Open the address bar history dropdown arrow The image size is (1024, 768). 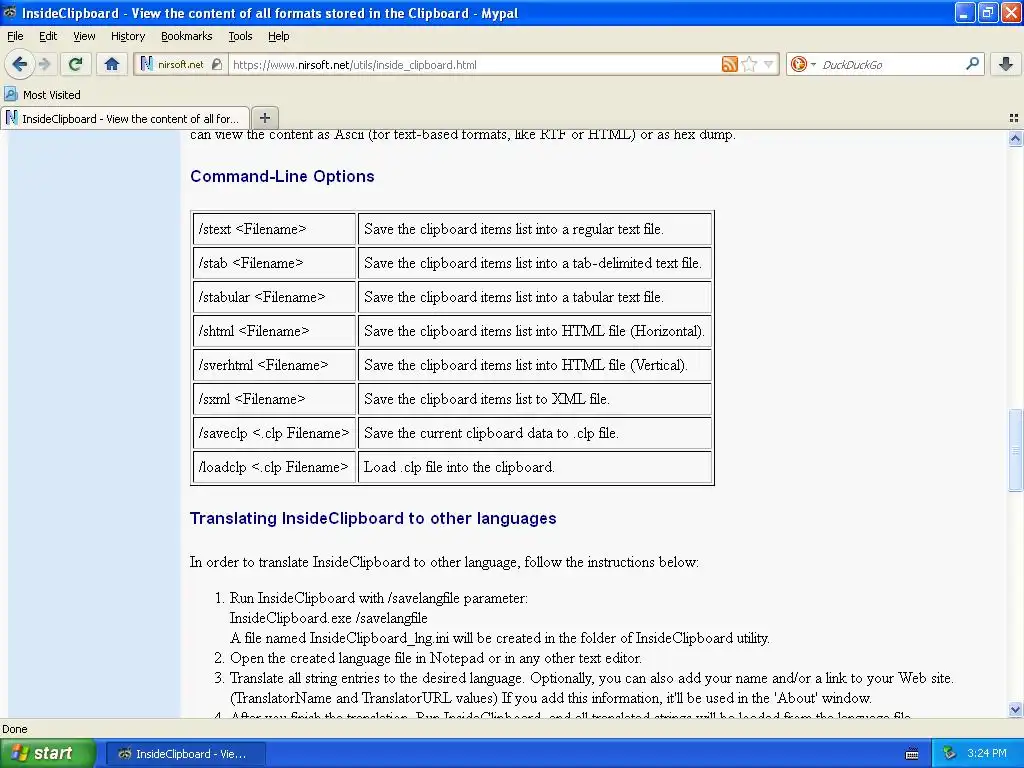pyautogui.click(x=769, y=64)
